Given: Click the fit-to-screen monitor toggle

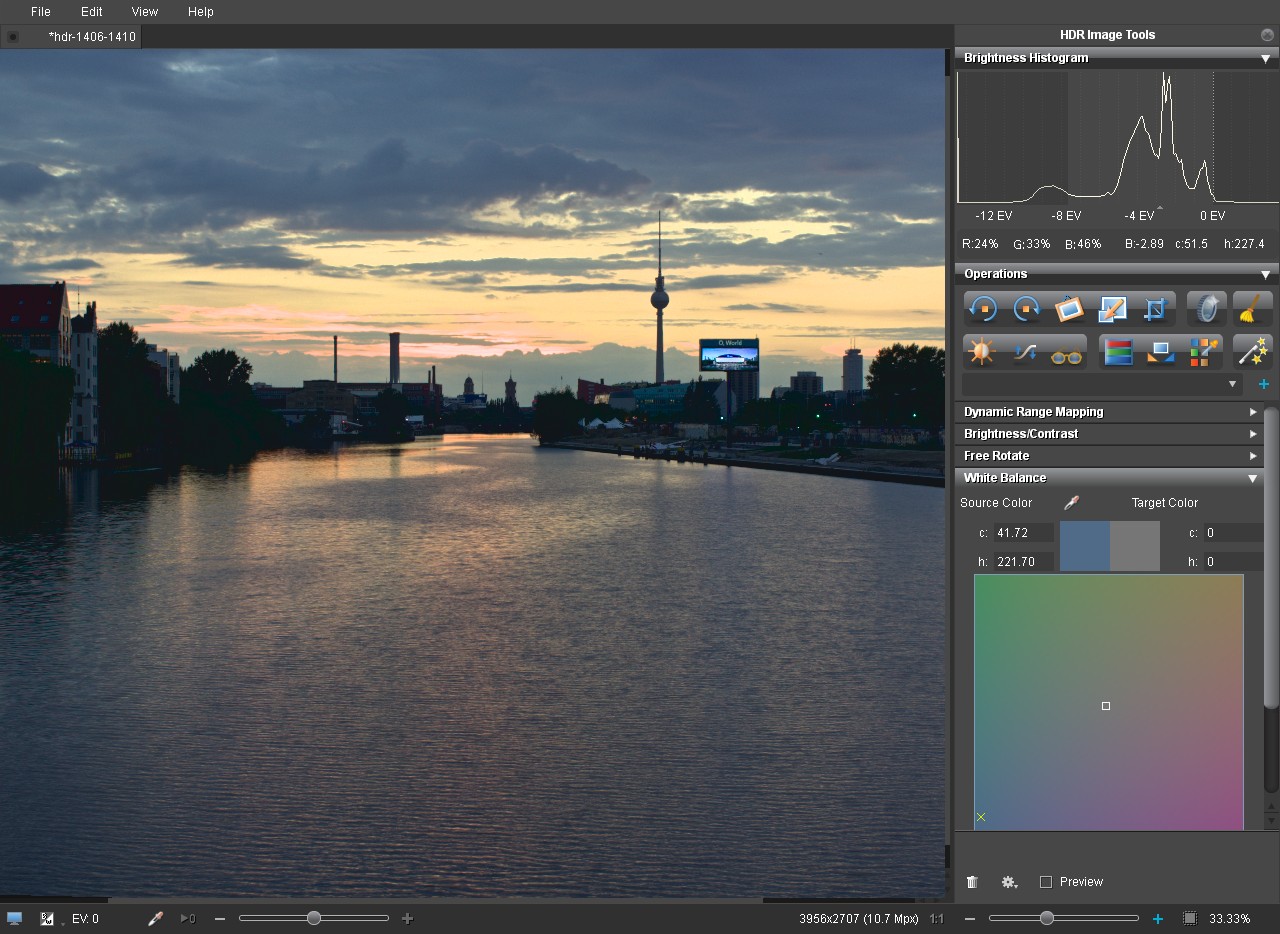Looking at the screenshot, I should point(14,918).
